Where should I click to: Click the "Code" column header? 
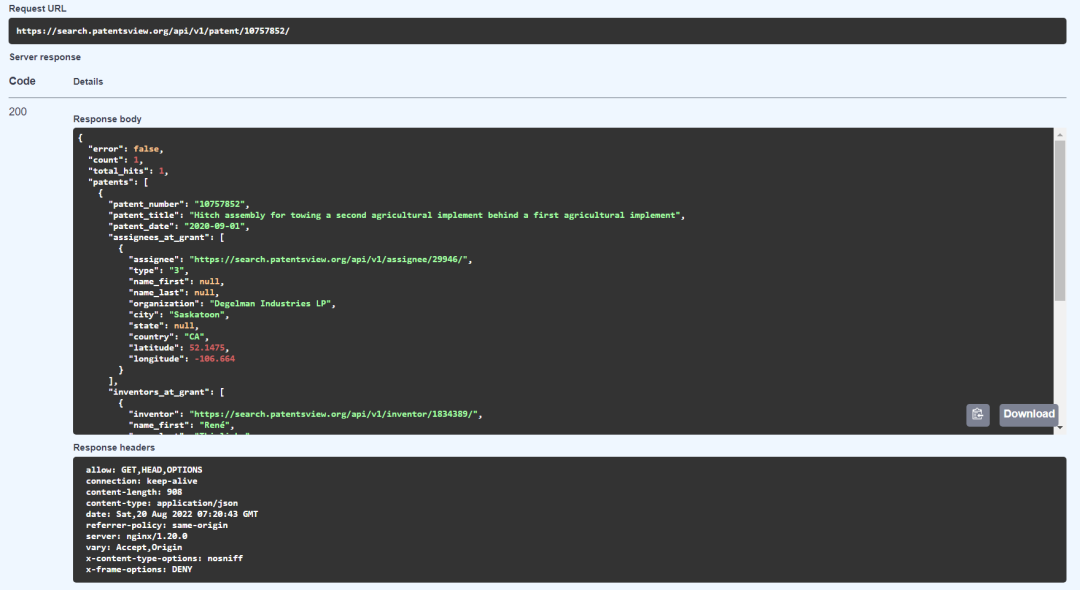pos(22,81)
